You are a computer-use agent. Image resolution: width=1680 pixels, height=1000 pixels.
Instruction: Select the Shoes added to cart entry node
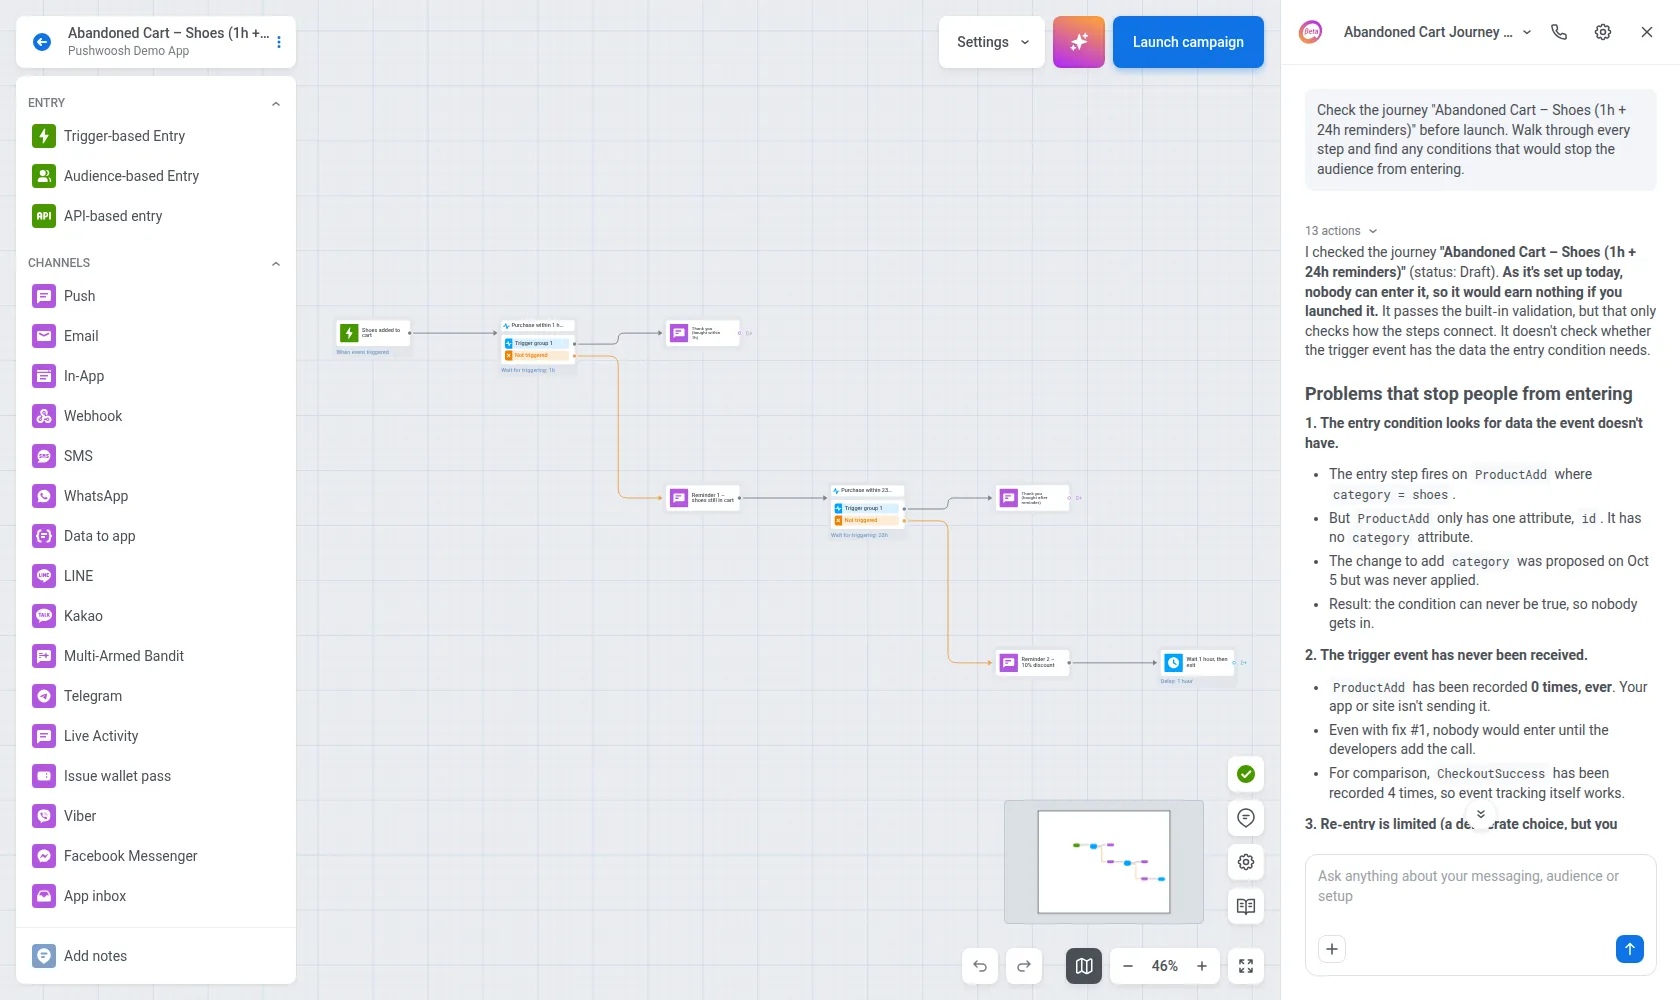(373, 333)
